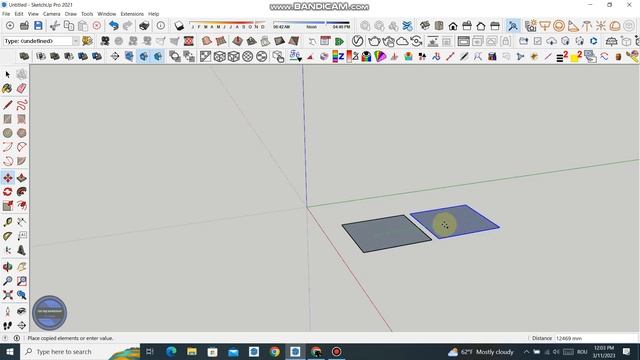Select the Zoom magnifier tool
This screenshot has width=640, height=360.
pos(7,281)
